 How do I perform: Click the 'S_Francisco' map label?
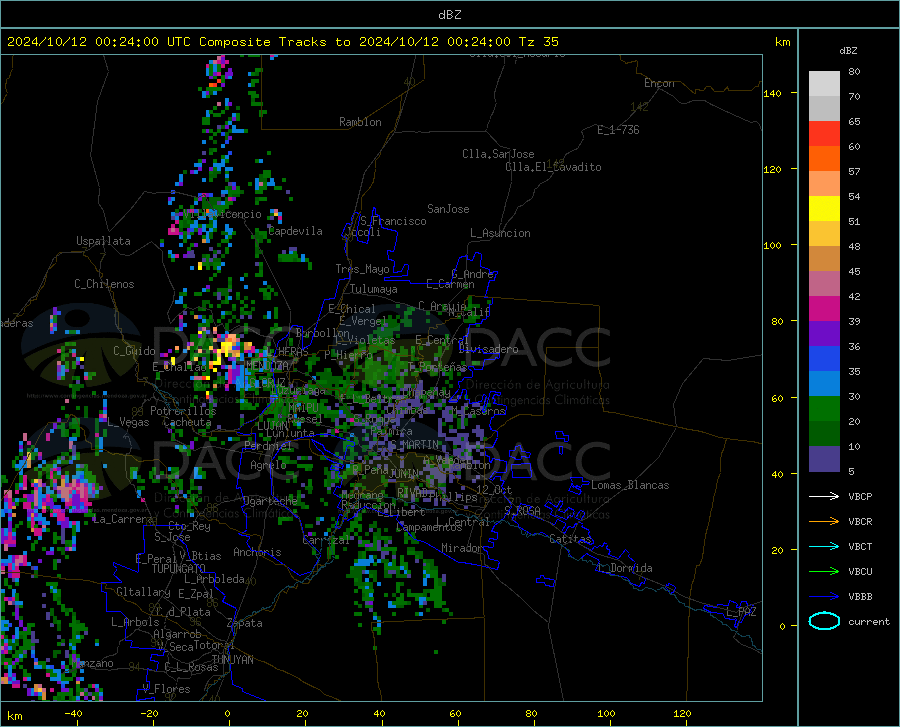coord(393,221)
